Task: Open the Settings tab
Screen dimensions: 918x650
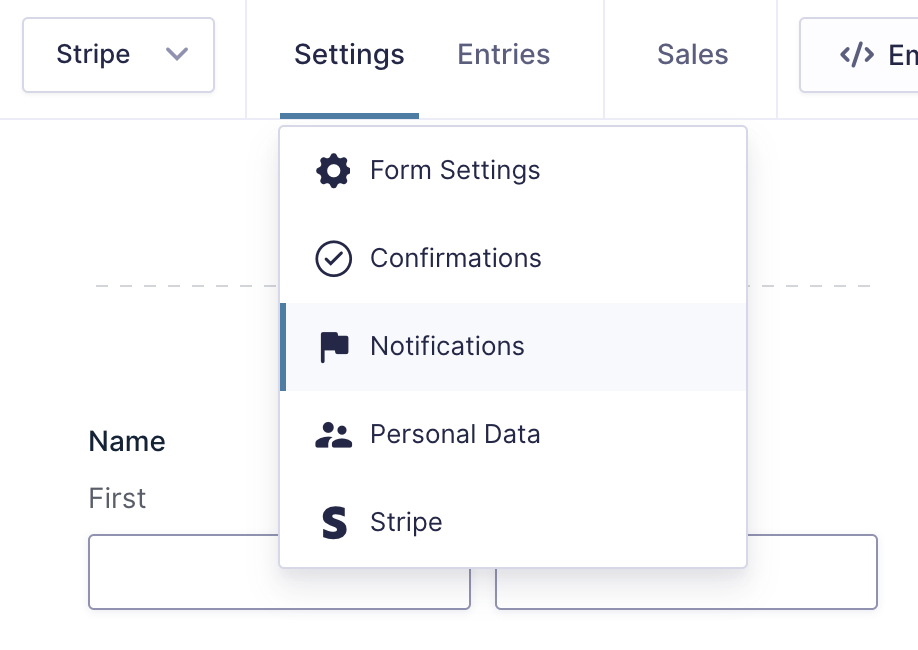Action: (349, 54)
